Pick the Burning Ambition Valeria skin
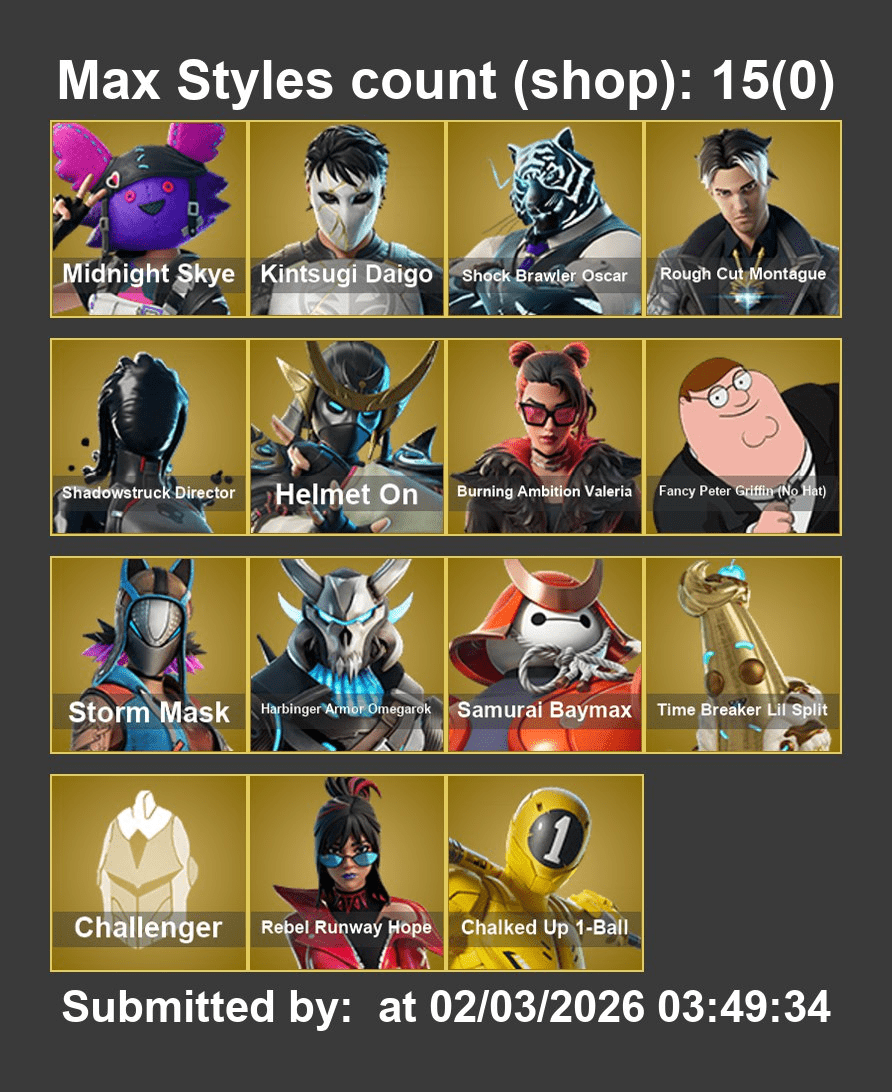The image size is (892, 1092). 545,437
